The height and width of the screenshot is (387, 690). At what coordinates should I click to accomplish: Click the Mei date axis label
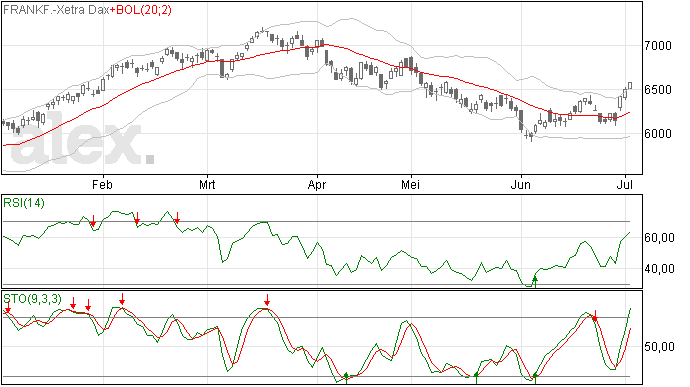[x=410, y=184]
